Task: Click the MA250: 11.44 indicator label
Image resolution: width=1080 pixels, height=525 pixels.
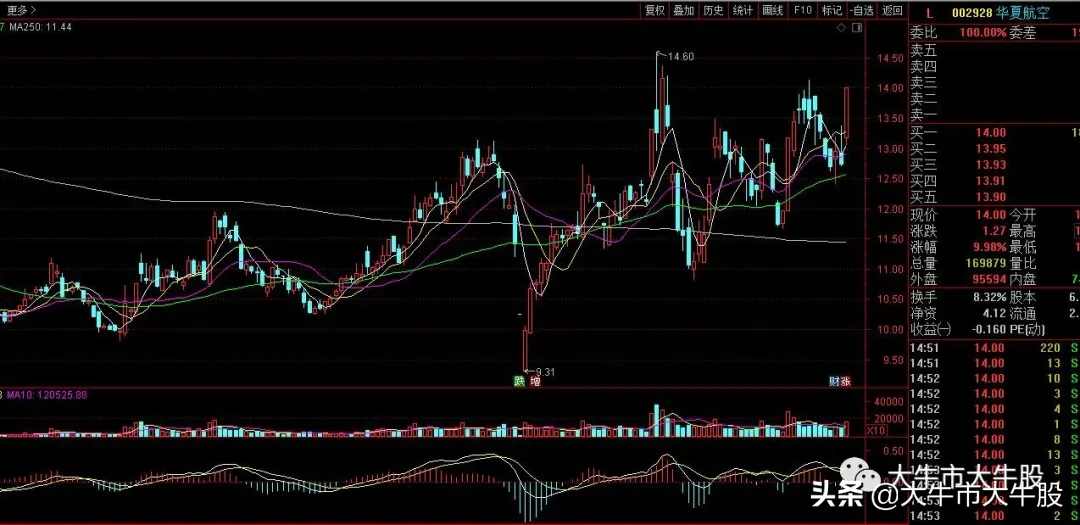Action: [41, 27]
